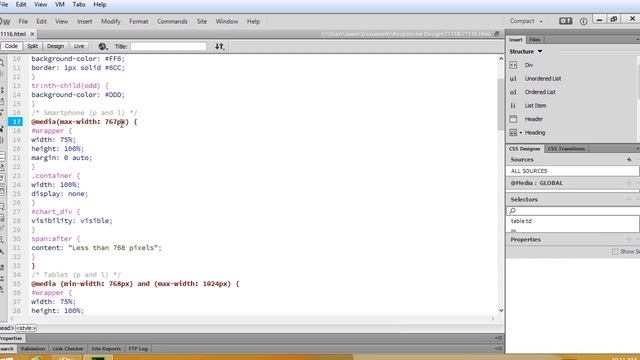Open the Format menu
Screen dimensions: 640x360
coord(139,21)
